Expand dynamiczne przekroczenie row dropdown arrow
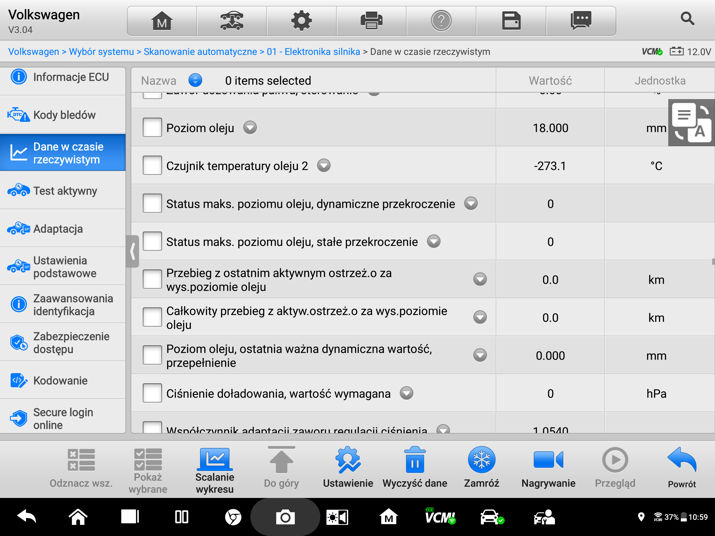This screenshot has width=715, height=536. (x=471, y=203)
